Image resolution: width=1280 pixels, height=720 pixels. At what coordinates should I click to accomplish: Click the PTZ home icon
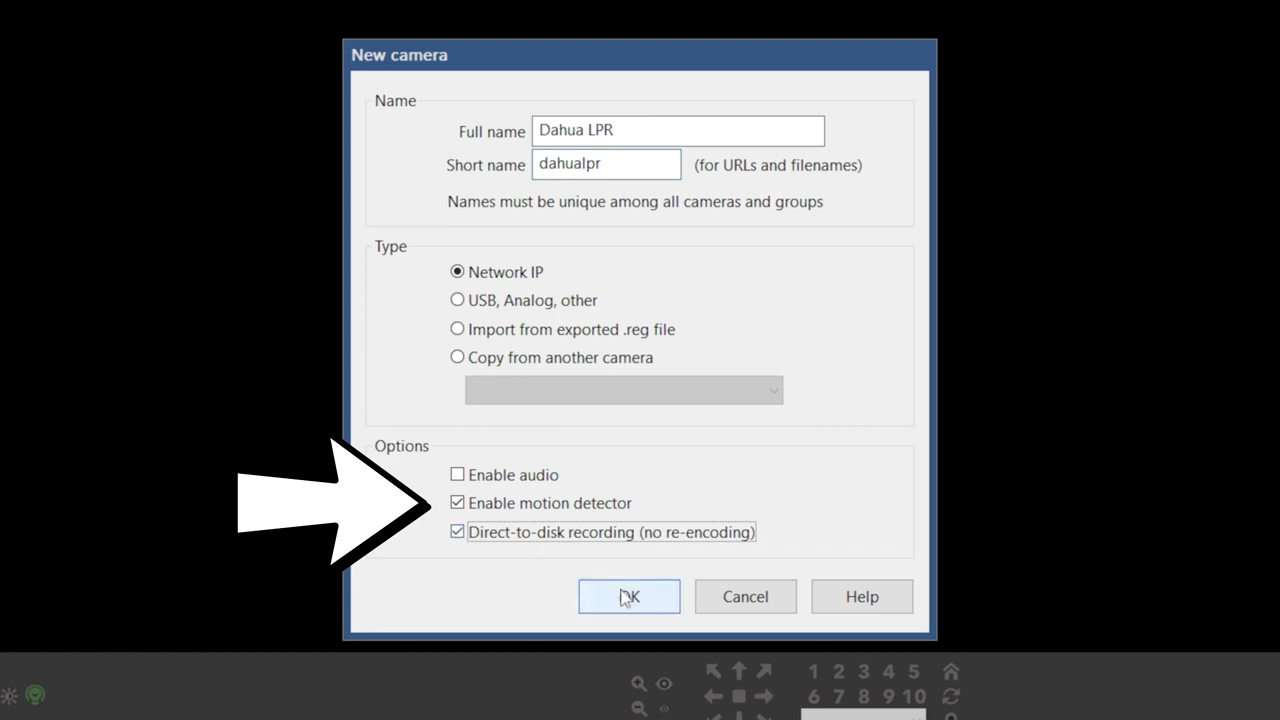pos(951,672)
